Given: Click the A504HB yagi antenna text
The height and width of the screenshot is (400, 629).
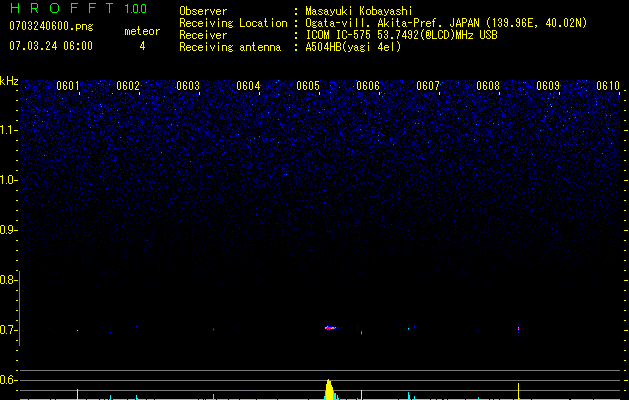Looking at the screenshot, I should [x=353, y=47].
